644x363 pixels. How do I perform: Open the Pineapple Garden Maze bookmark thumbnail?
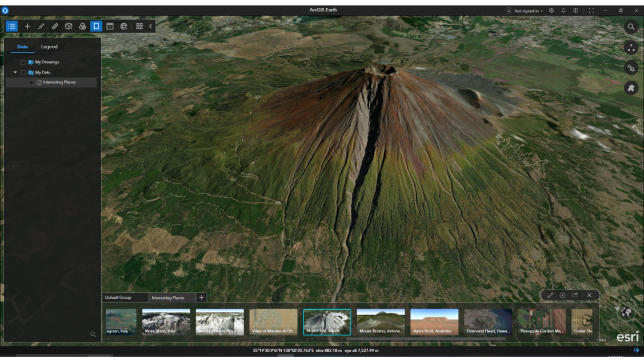(x=542, y=322)
